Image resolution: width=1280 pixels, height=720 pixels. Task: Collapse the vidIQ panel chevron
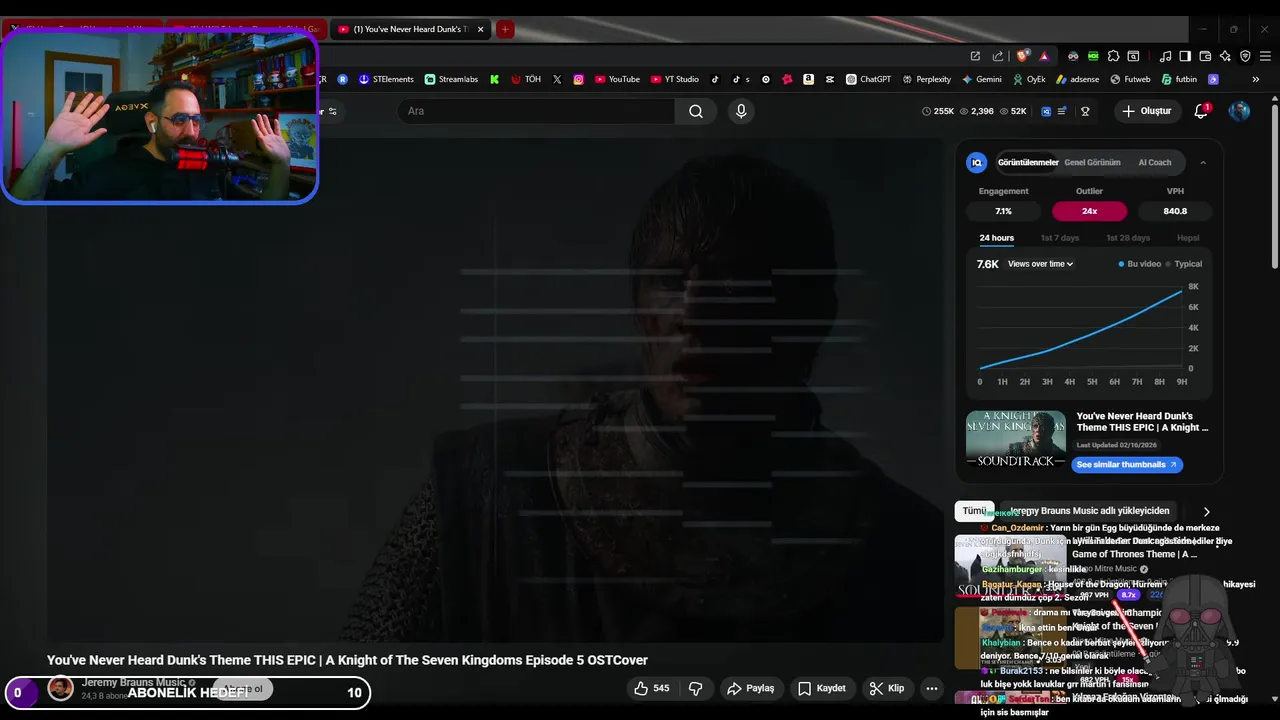(1203, 162)
